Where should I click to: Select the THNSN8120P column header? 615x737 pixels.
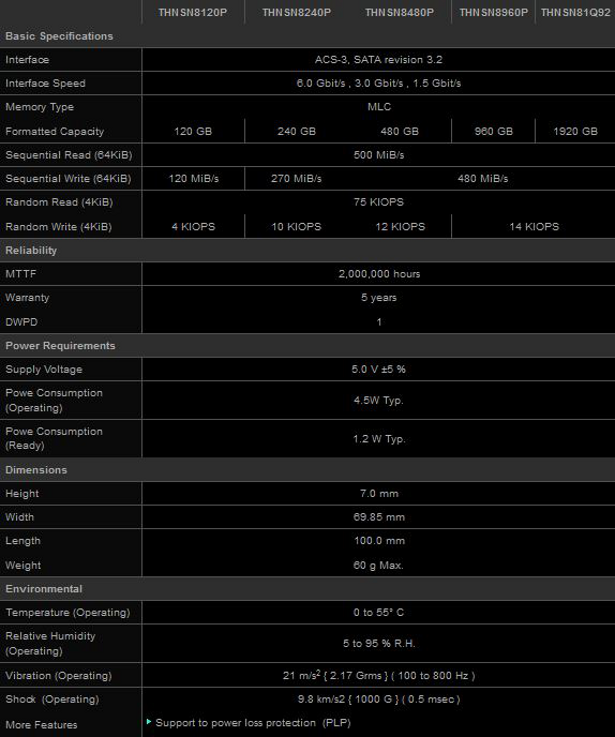[193, 12]
